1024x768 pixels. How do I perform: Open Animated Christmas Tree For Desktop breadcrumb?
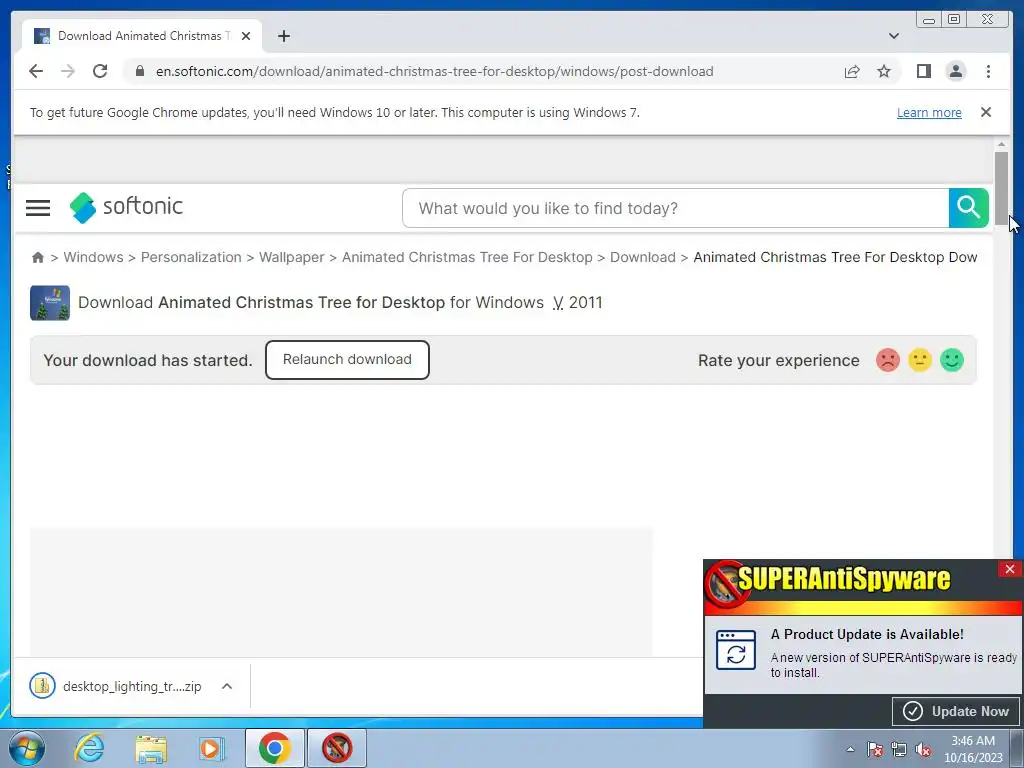467,257
